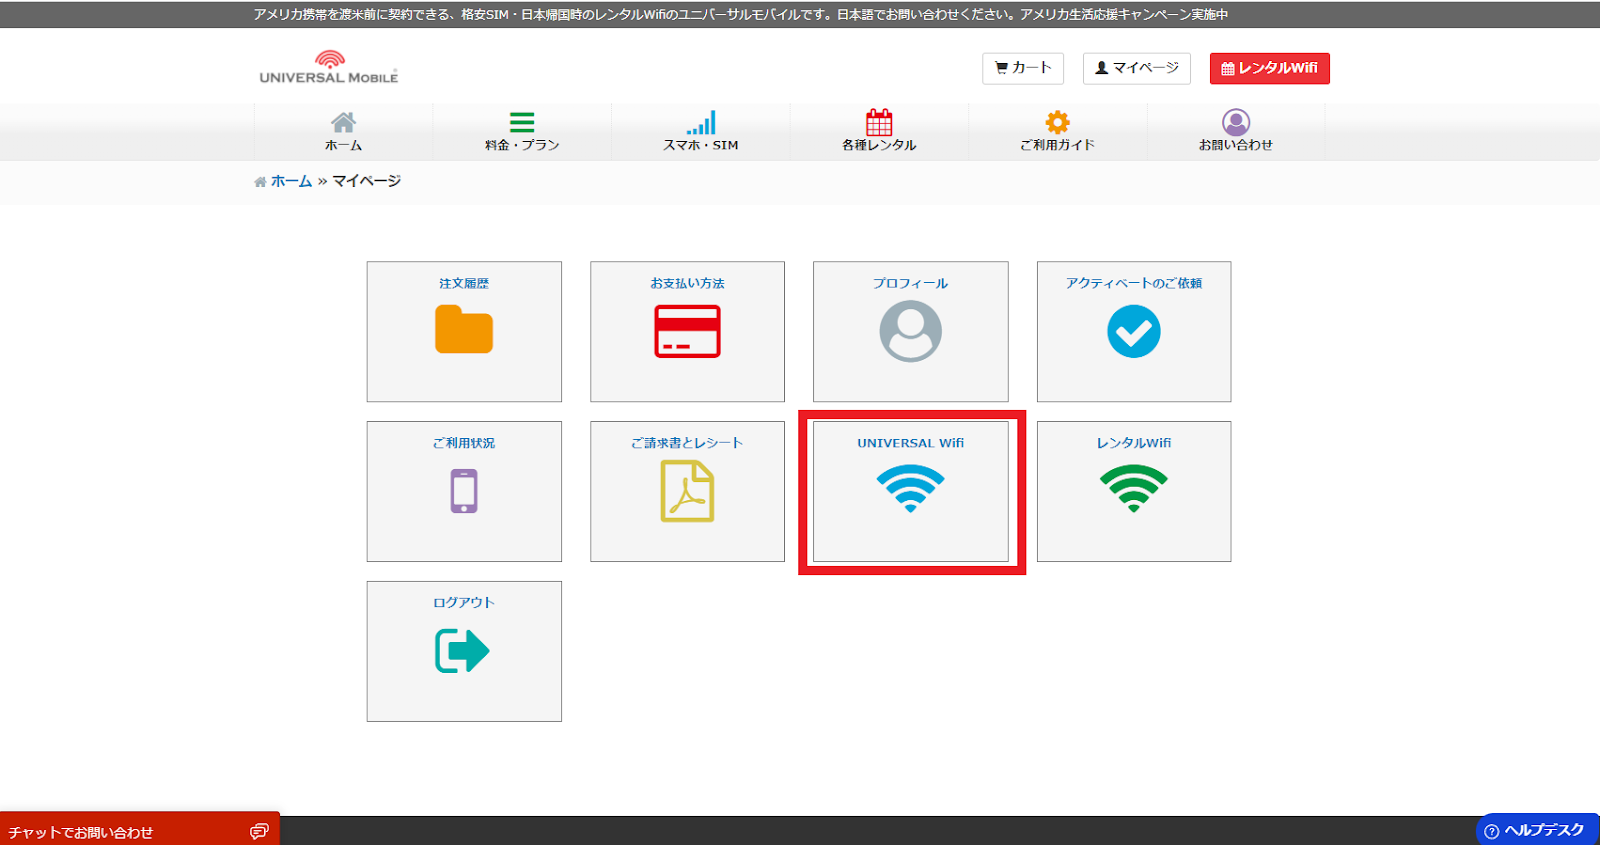
Task: Open the カート cart button
Action: pos(1023,68)
